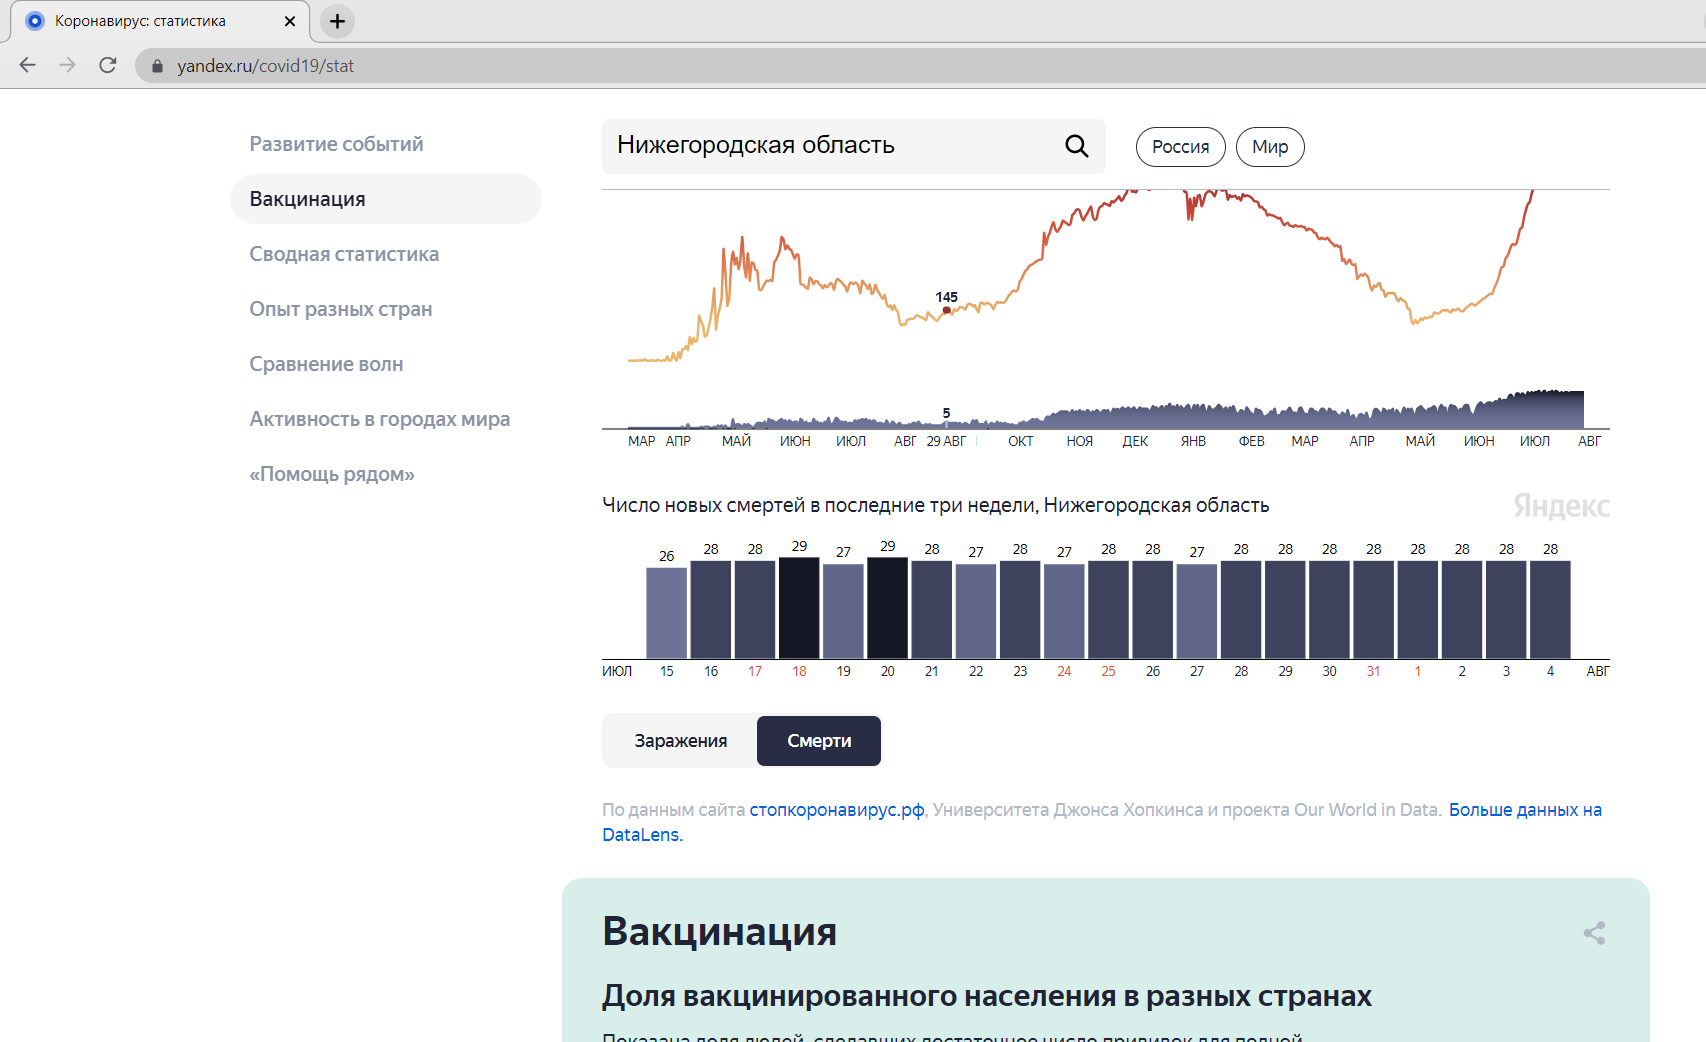Click heading Доля вакцинированного населения в разных странах
This screenshot has width=1706, height=1042.
click(x=987, y=996)
